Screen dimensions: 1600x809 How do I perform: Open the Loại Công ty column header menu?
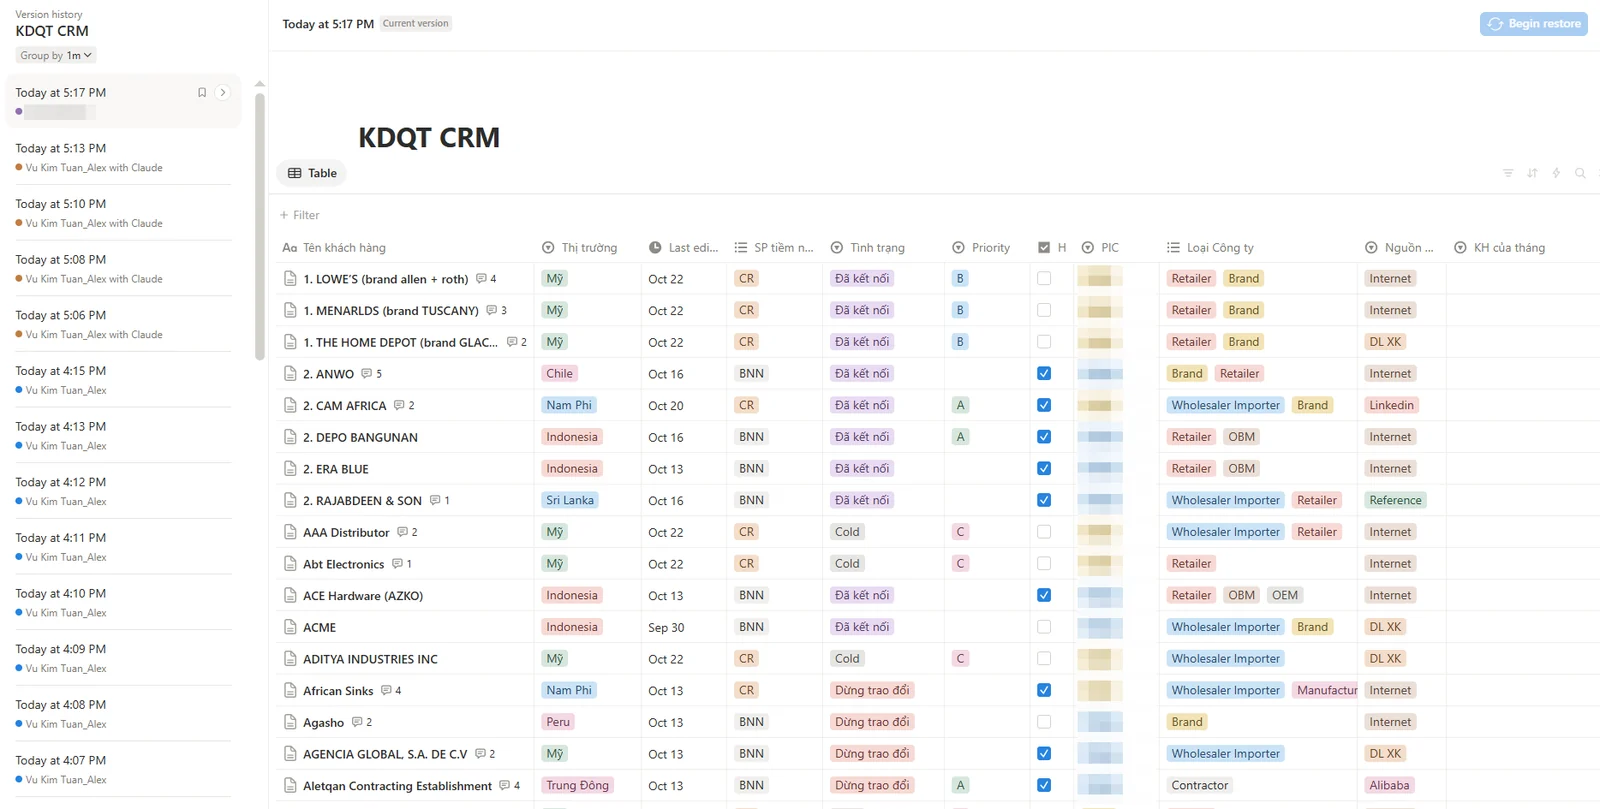(1210, 248)
